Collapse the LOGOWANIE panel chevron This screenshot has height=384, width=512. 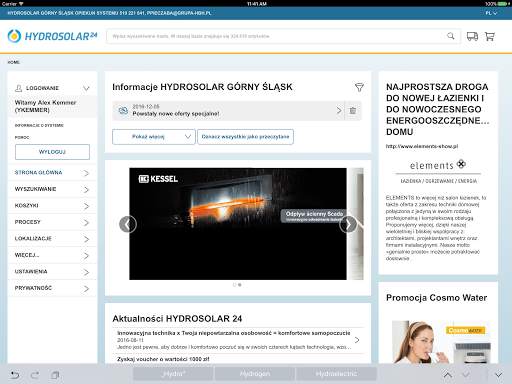86,88
